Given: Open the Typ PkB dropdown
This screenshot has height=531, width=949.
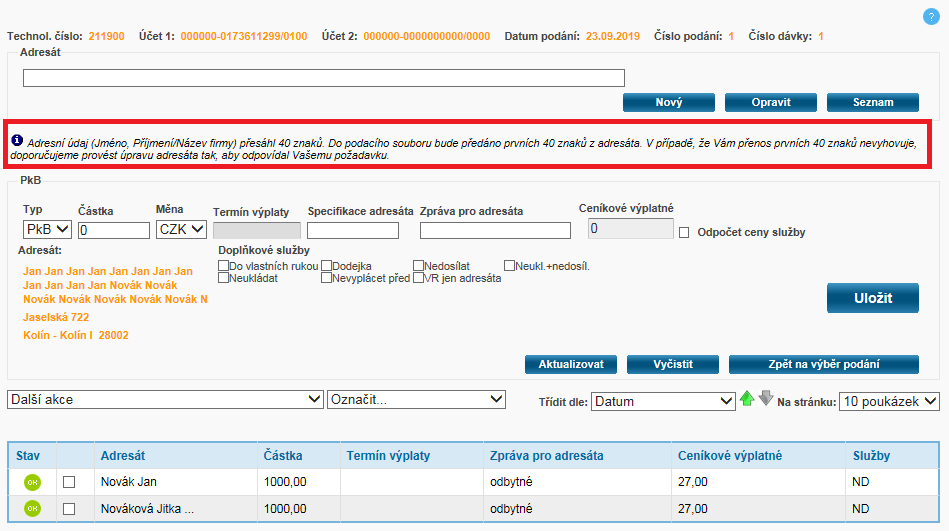Looking at the screenshot, I should tap(46, 230).
